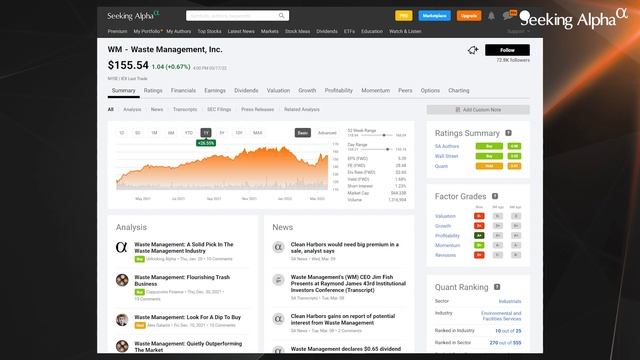Click the search magnifier icon
This screenshot has height=360, width=640.
pos(282,16)
